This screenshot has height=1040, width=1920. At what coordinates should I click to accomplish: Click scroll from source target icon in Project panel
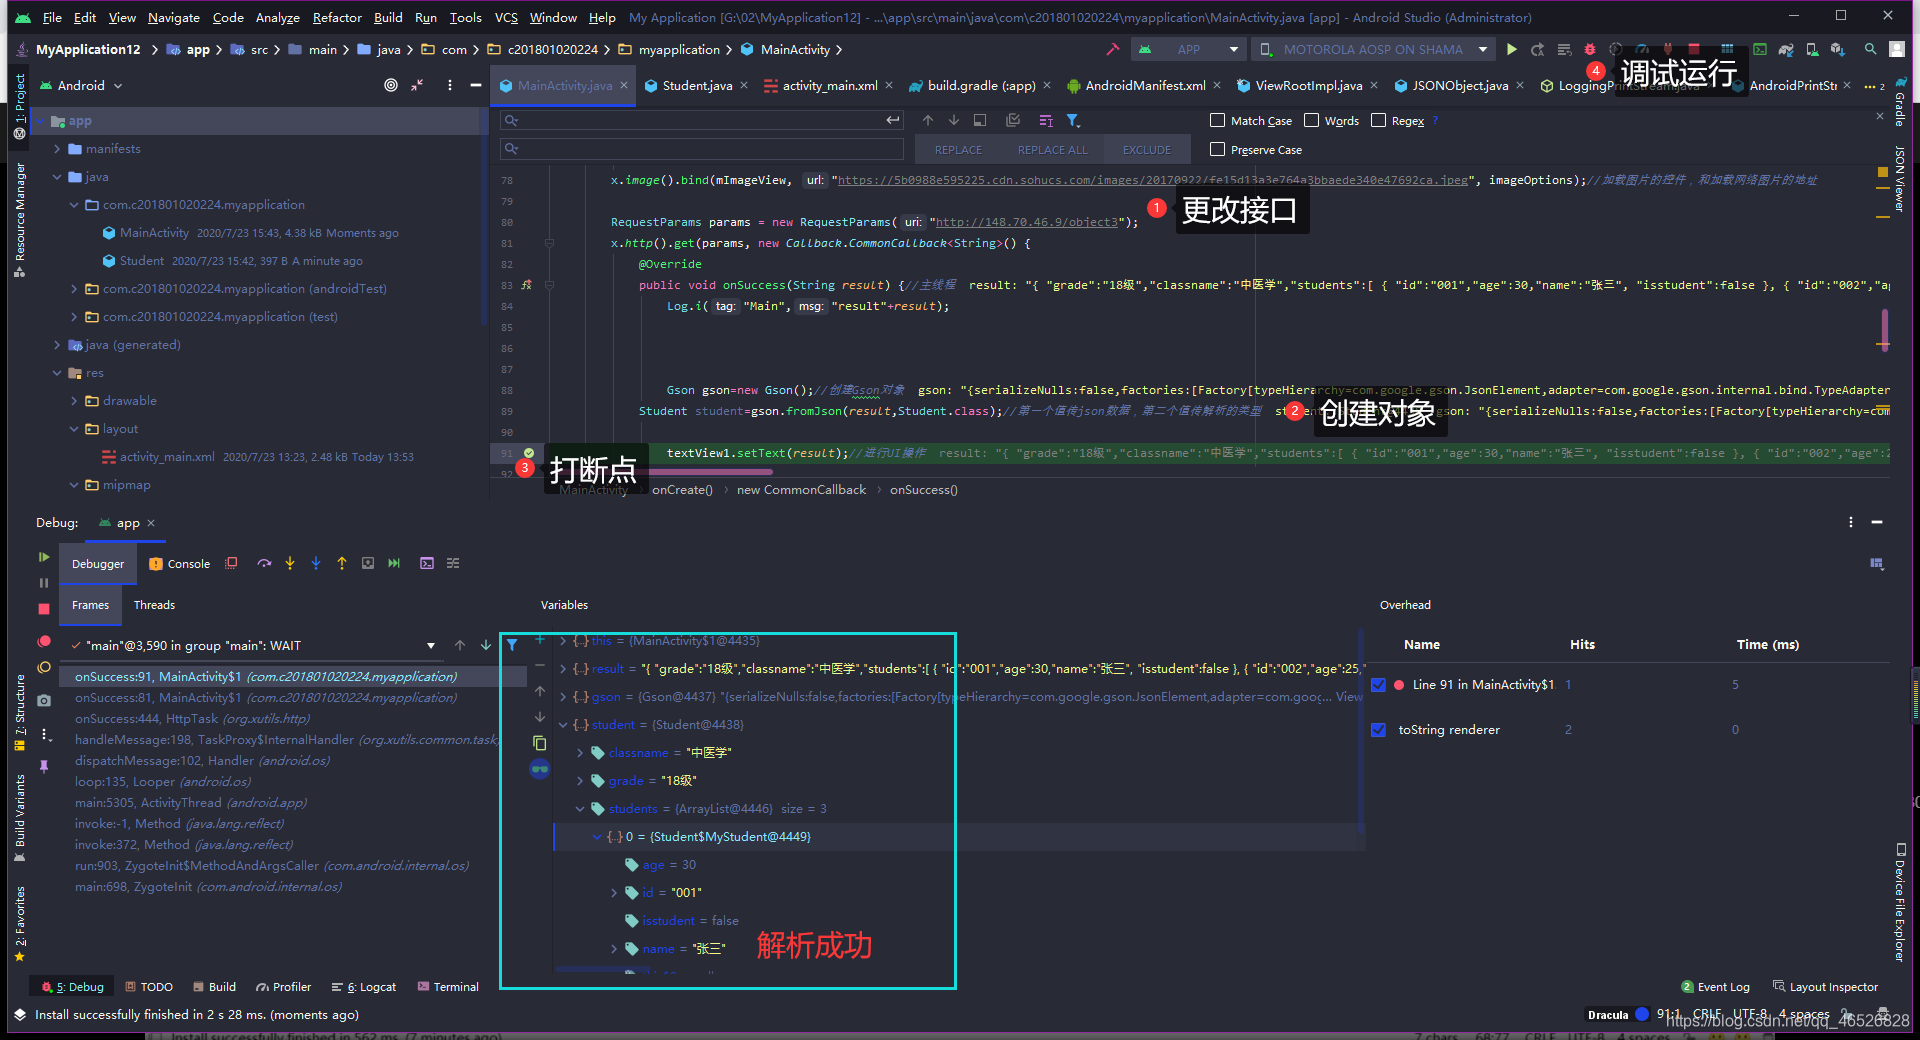[391, 85]
